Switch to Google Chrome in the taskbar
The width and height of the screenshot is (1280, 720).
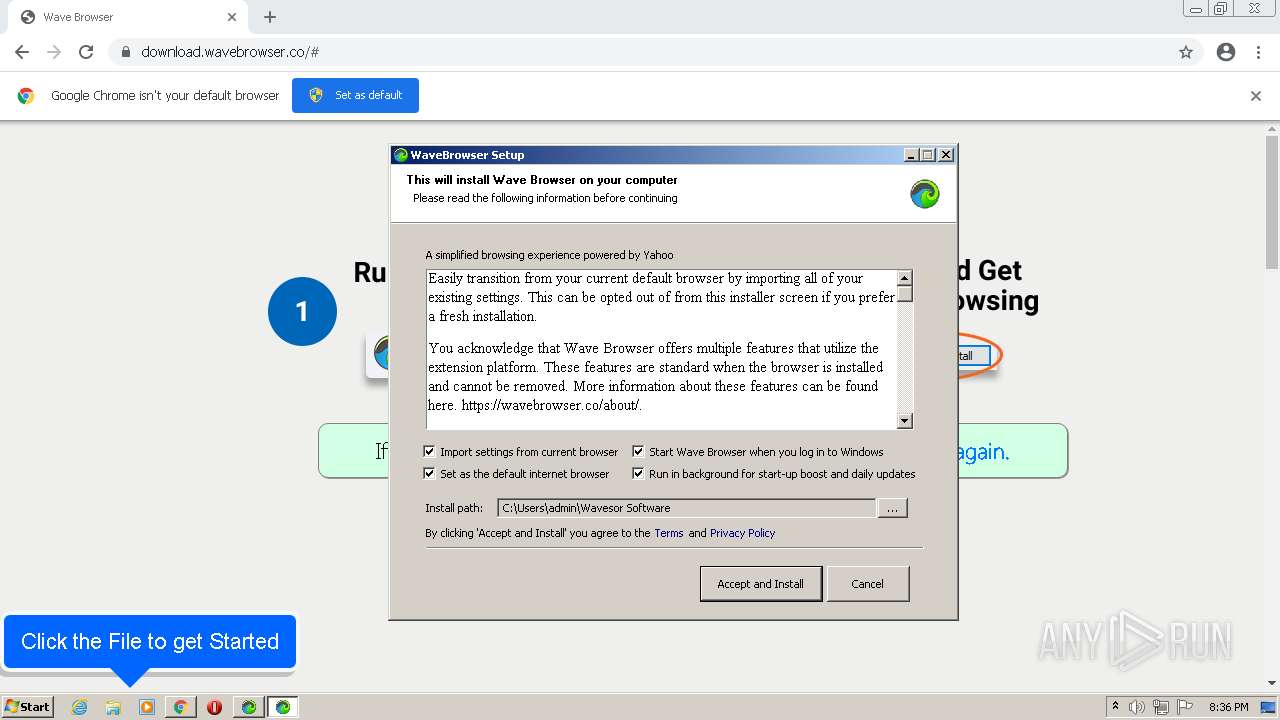click(180, 707)
